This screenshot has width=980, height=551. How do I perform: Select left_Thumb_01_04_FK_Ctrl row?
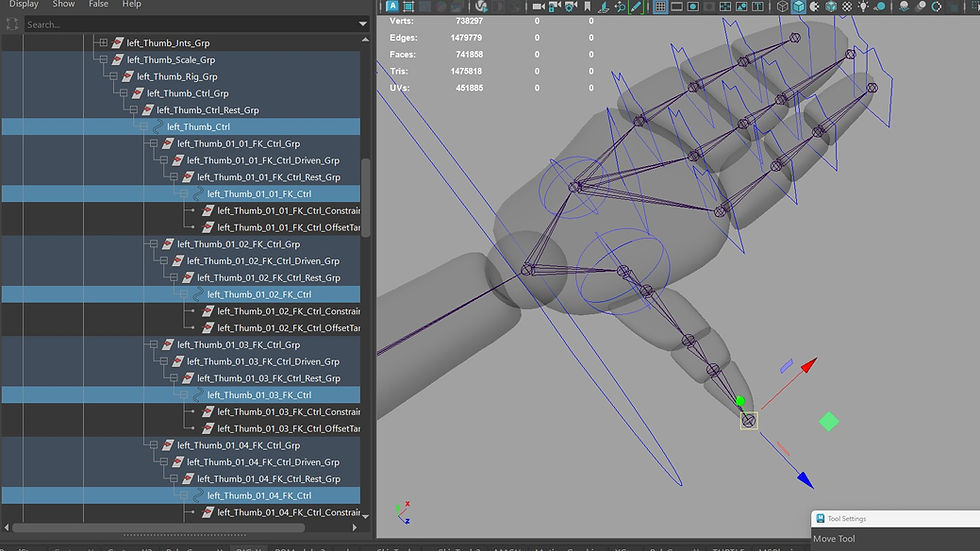pos(181,495)
